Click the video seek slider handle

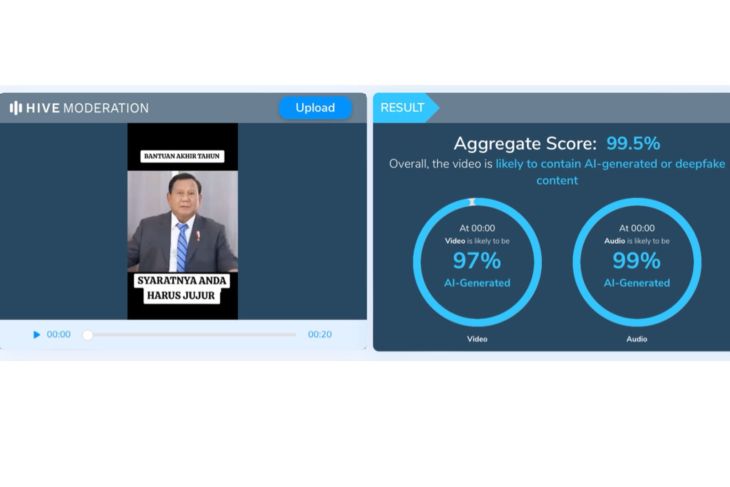click(x=88, y=335)
